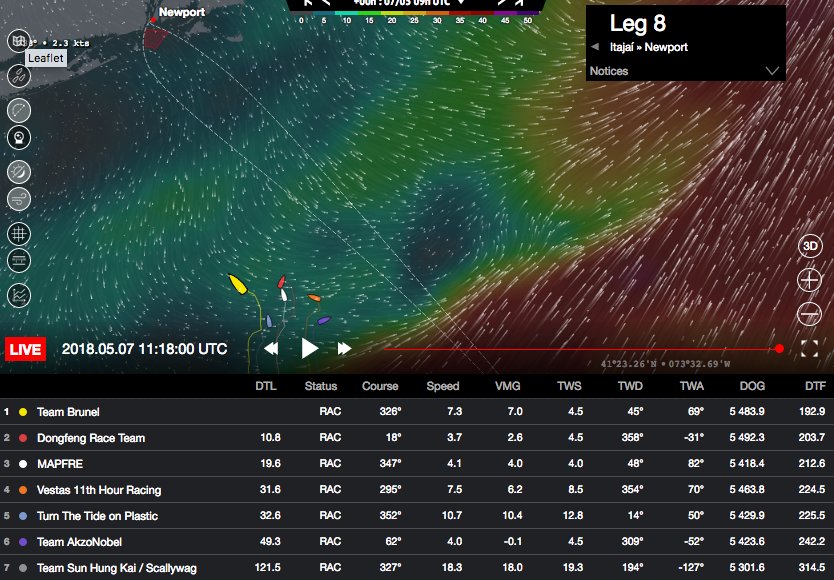834x580 pixels.
Task: Sort table by TWA column header
Action: pos(691,386)
